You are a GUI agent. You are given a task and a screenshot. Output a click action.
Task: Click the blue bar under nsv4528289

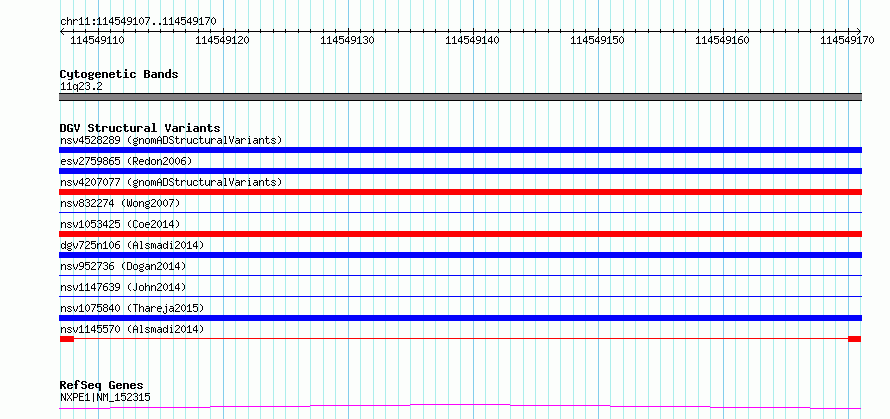point(460,150)
